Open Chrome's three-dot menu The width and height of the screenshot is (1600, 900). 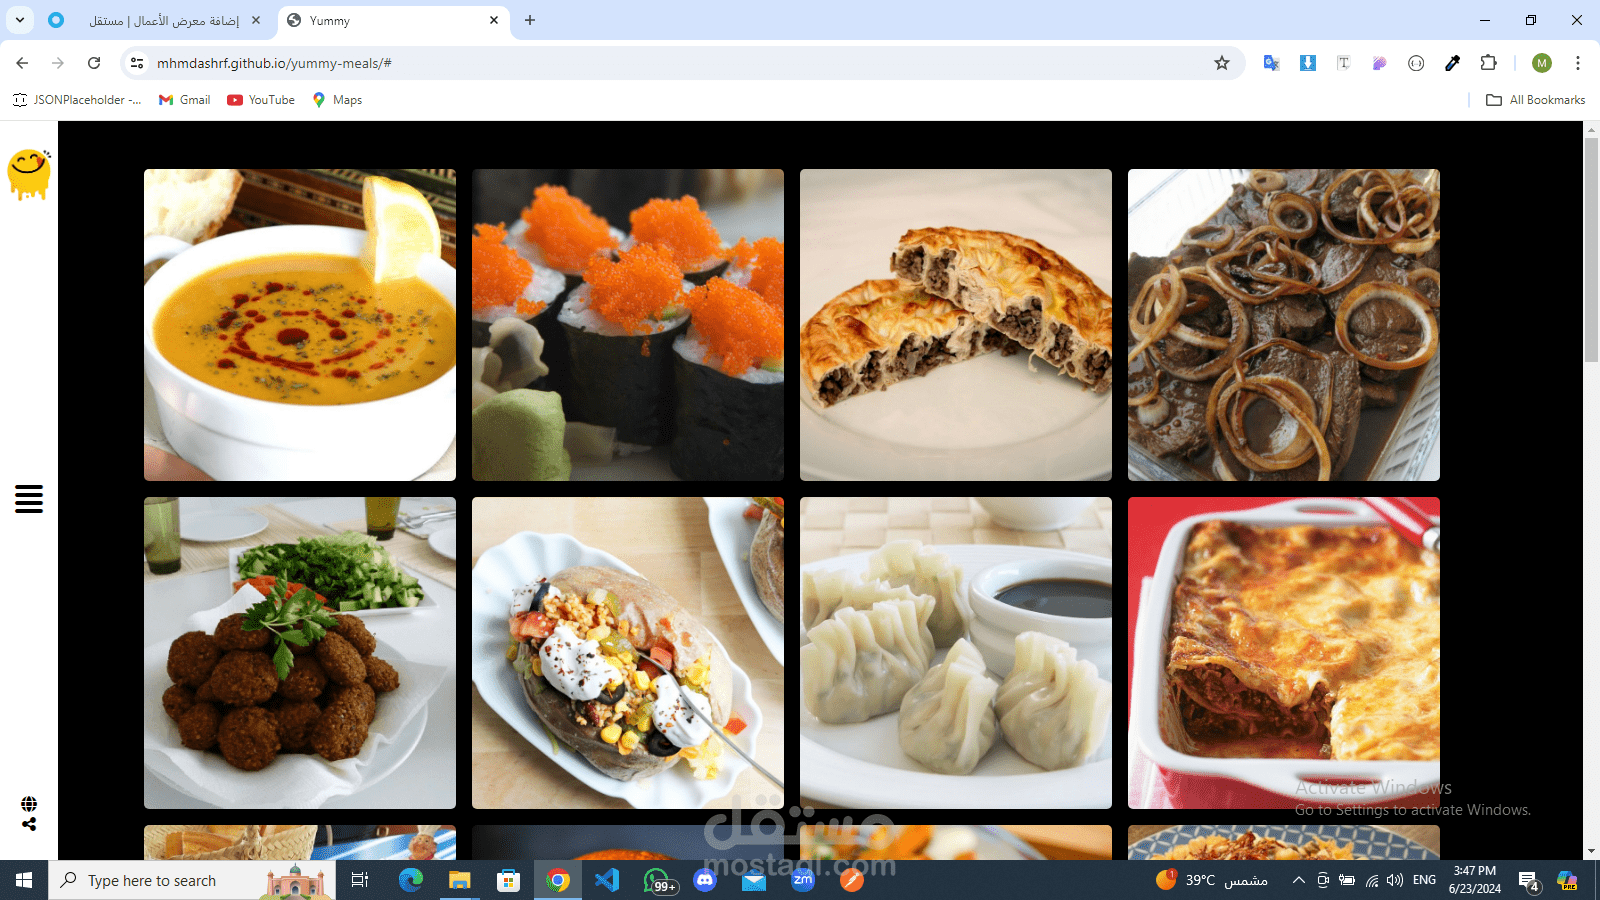click(1578, 63)
